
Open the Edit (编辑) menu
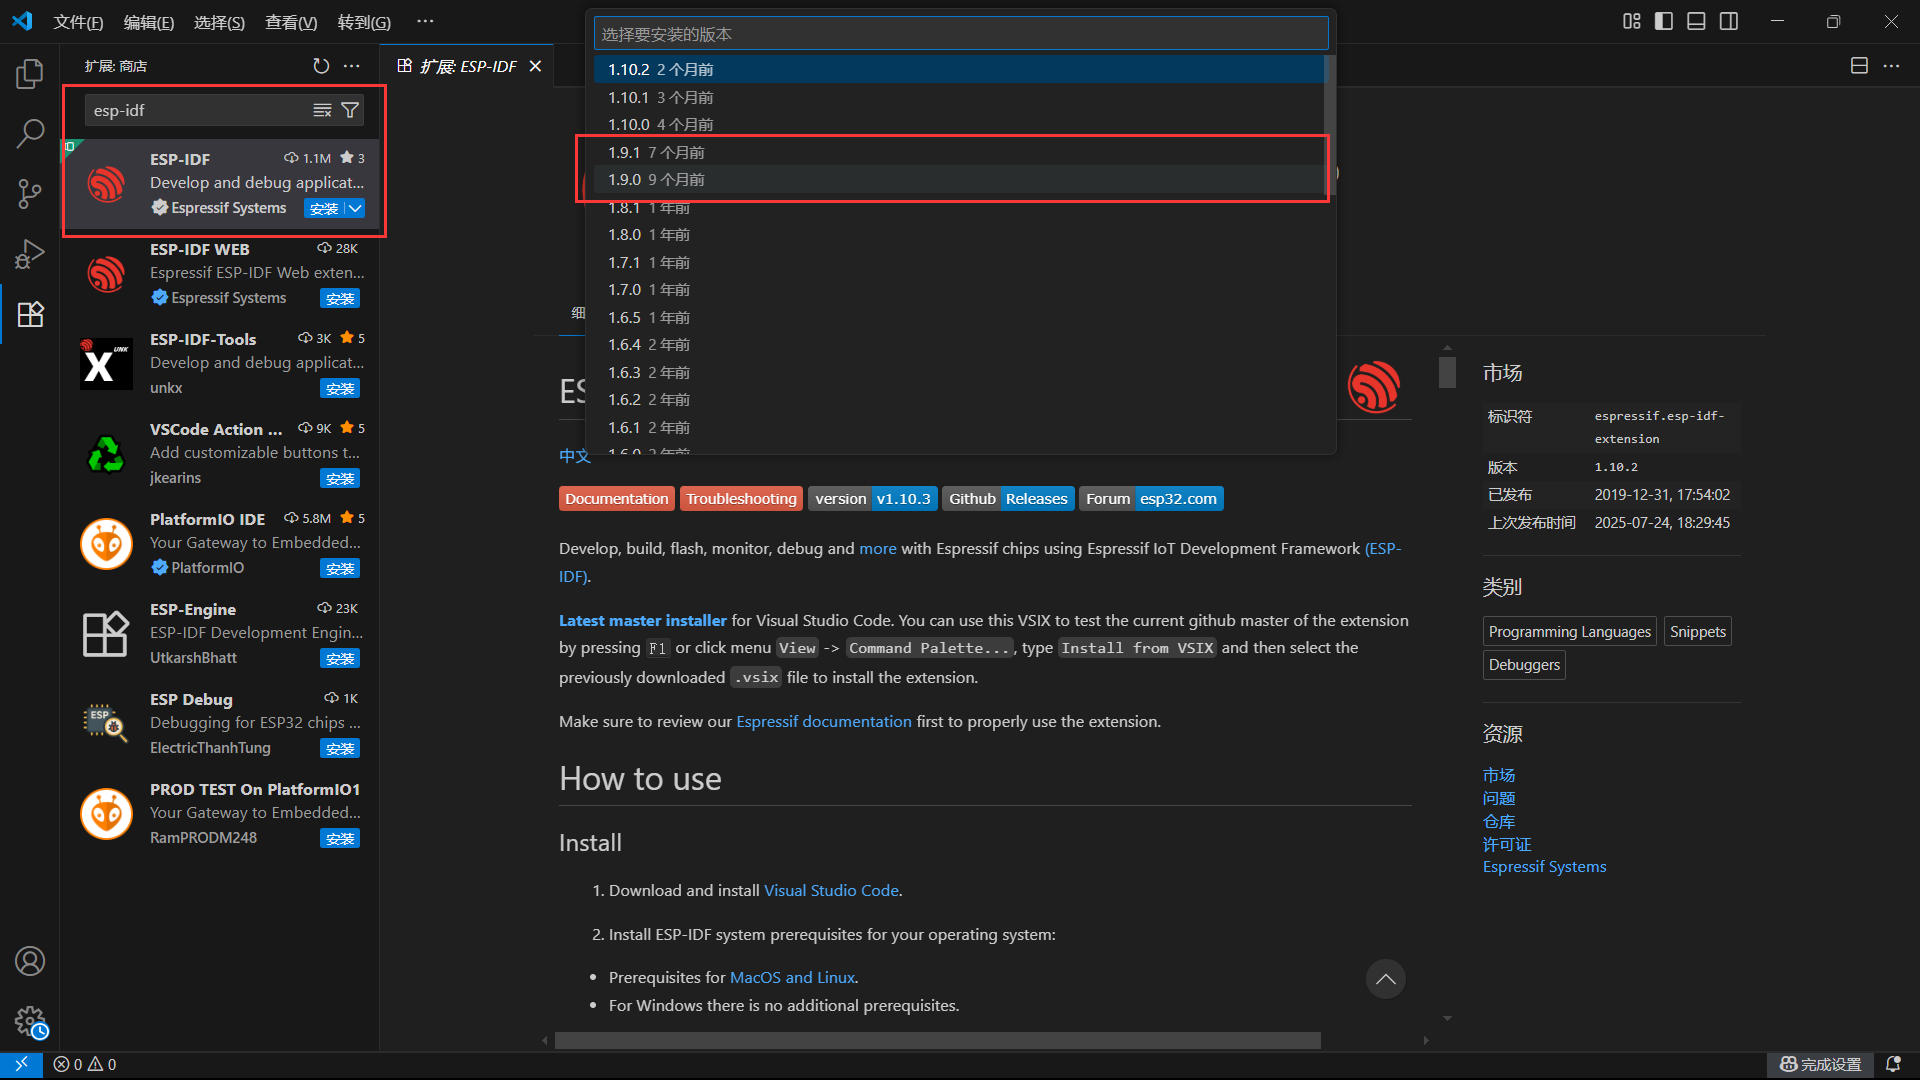(149, 22)
